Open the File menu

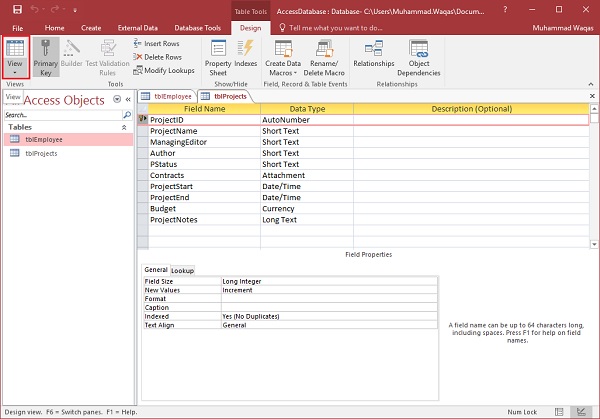coord(17,28)
